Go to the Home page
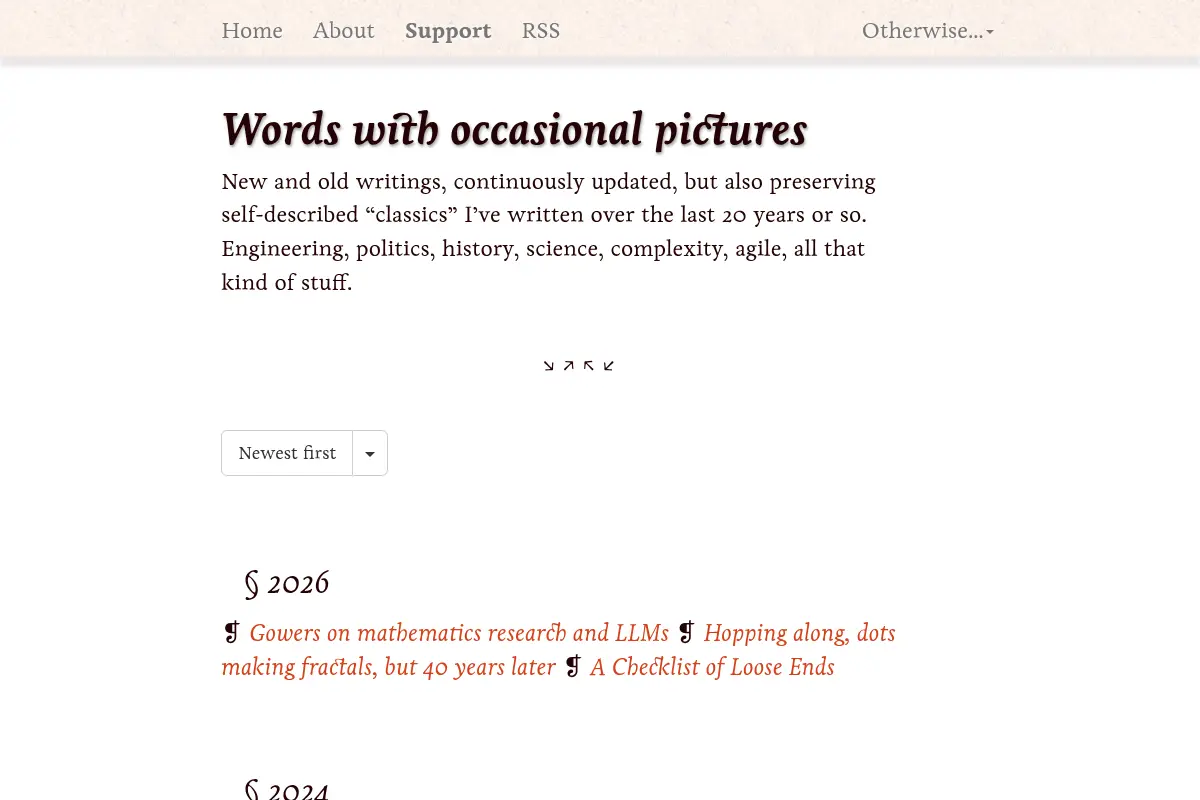The height and width of the screenshot is (800, 1200). point(252,31)
